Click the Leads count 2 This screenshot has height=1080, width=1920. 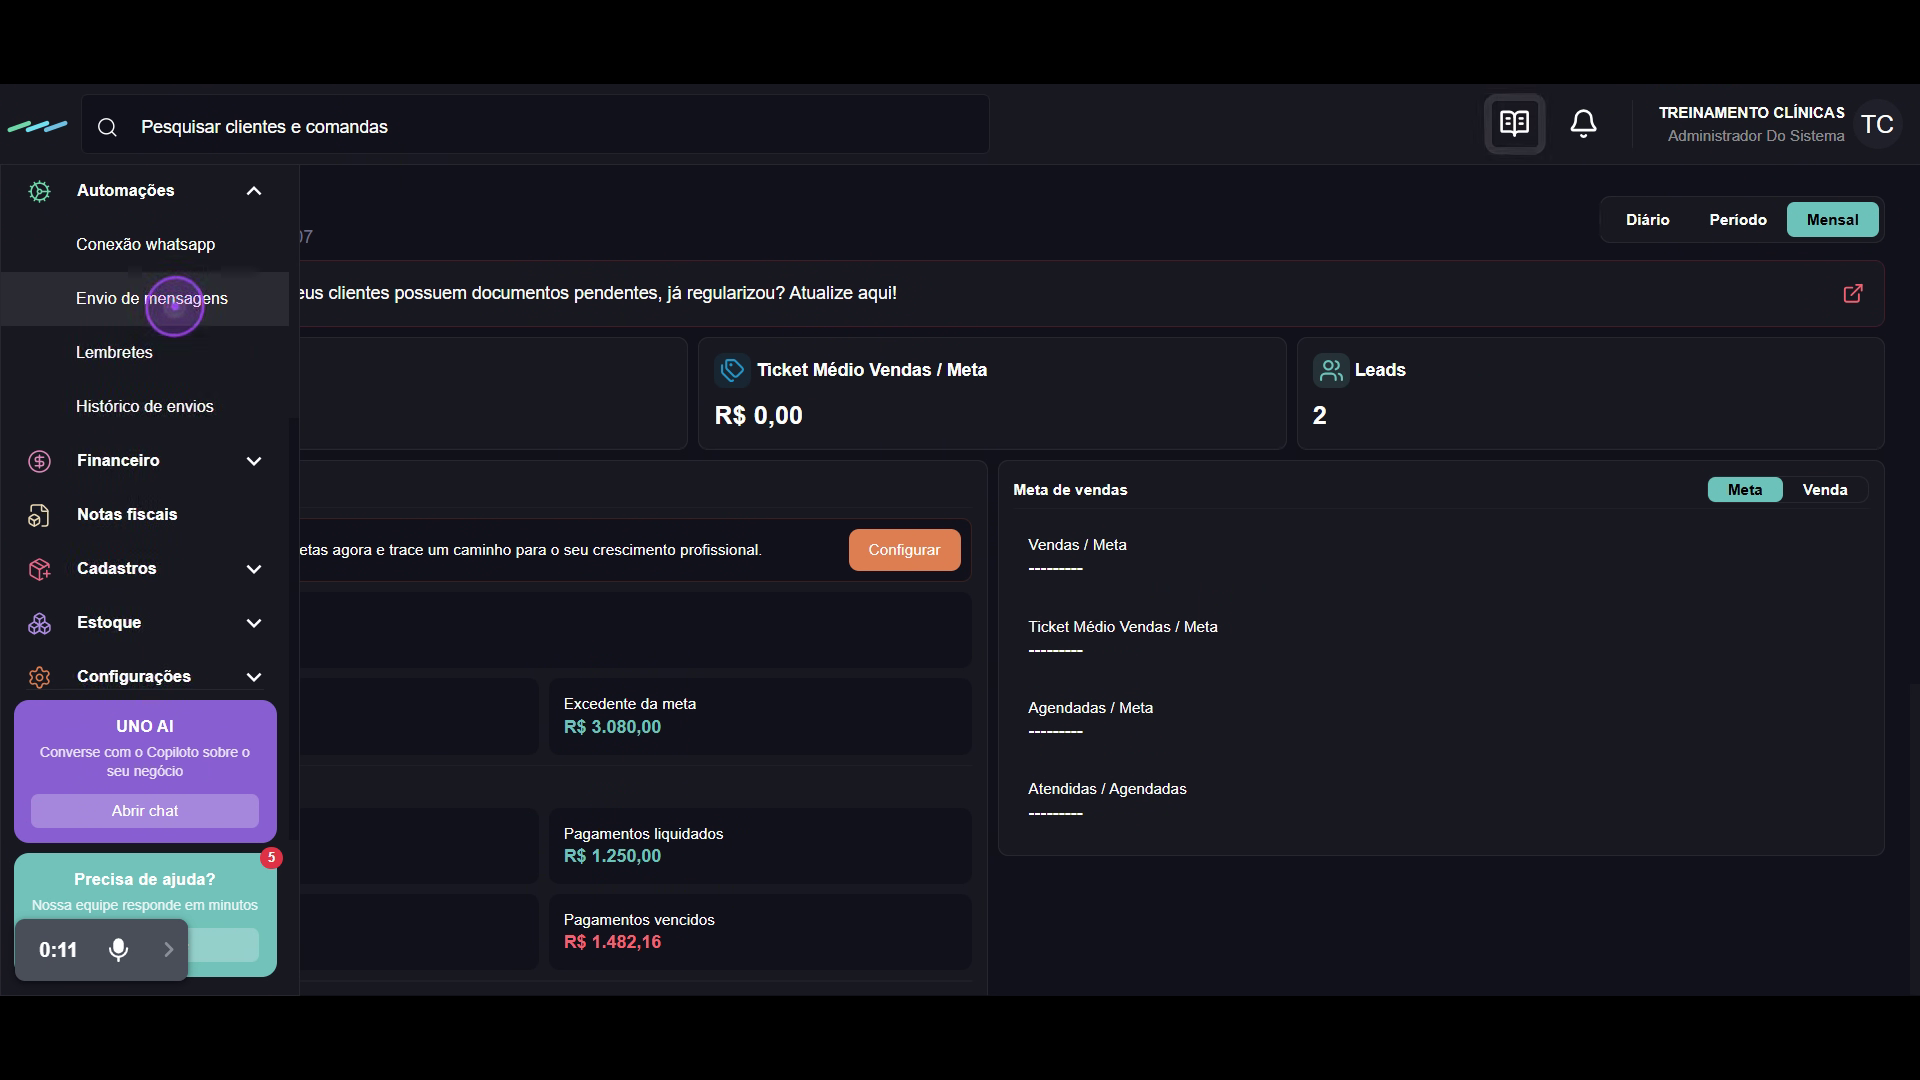click(x=1319, y=416)
